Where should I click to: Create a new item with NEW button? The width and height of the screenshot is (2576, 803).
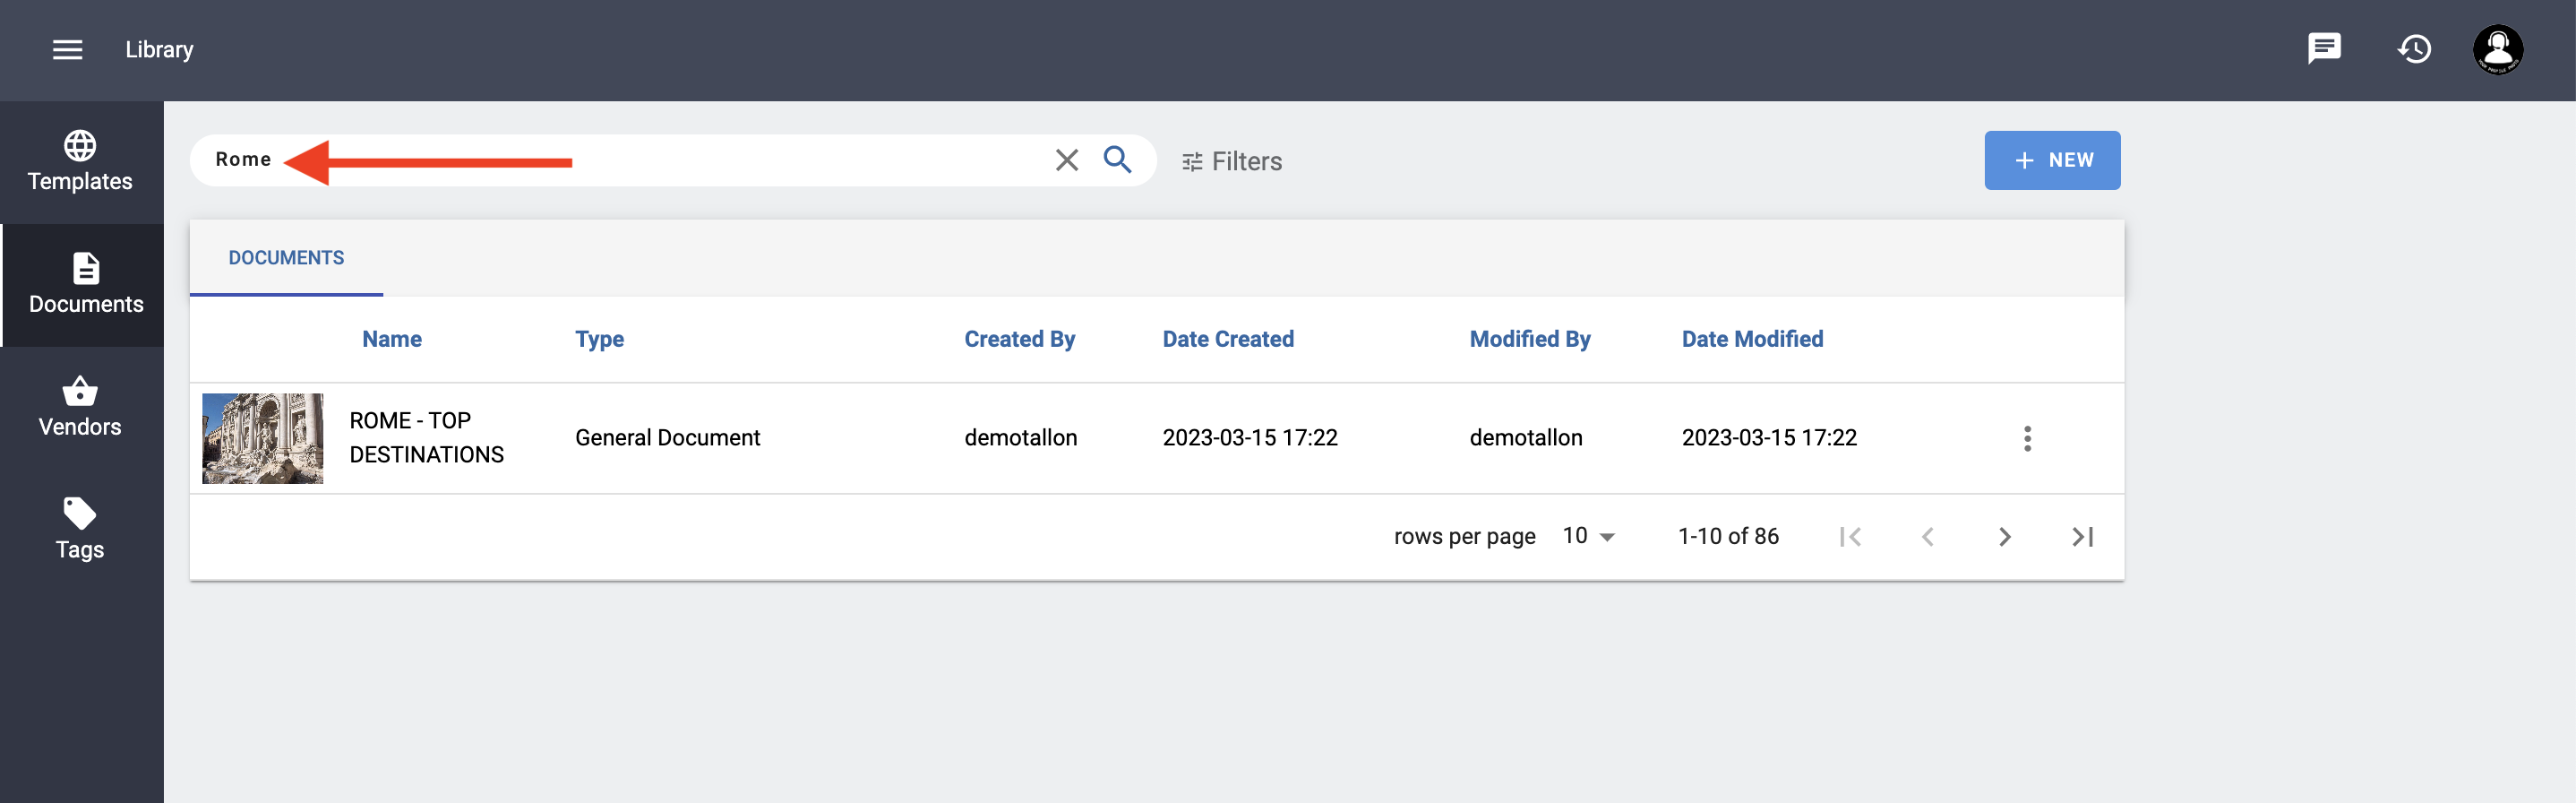tap(2052, 160)
